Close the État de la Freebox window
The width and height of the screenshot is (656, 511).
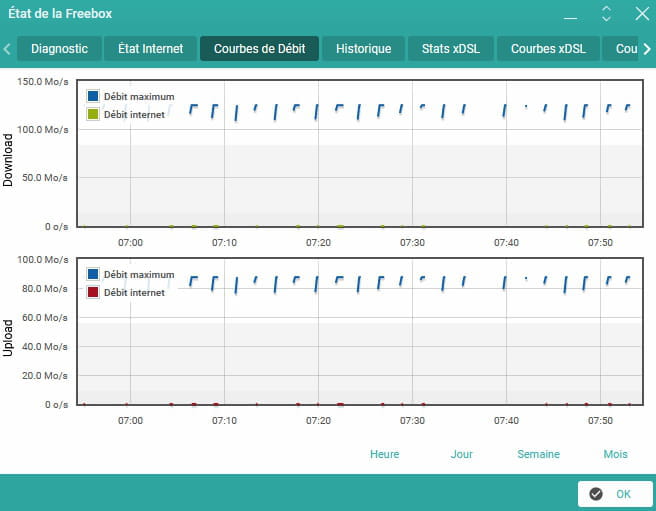pos(642,13)
